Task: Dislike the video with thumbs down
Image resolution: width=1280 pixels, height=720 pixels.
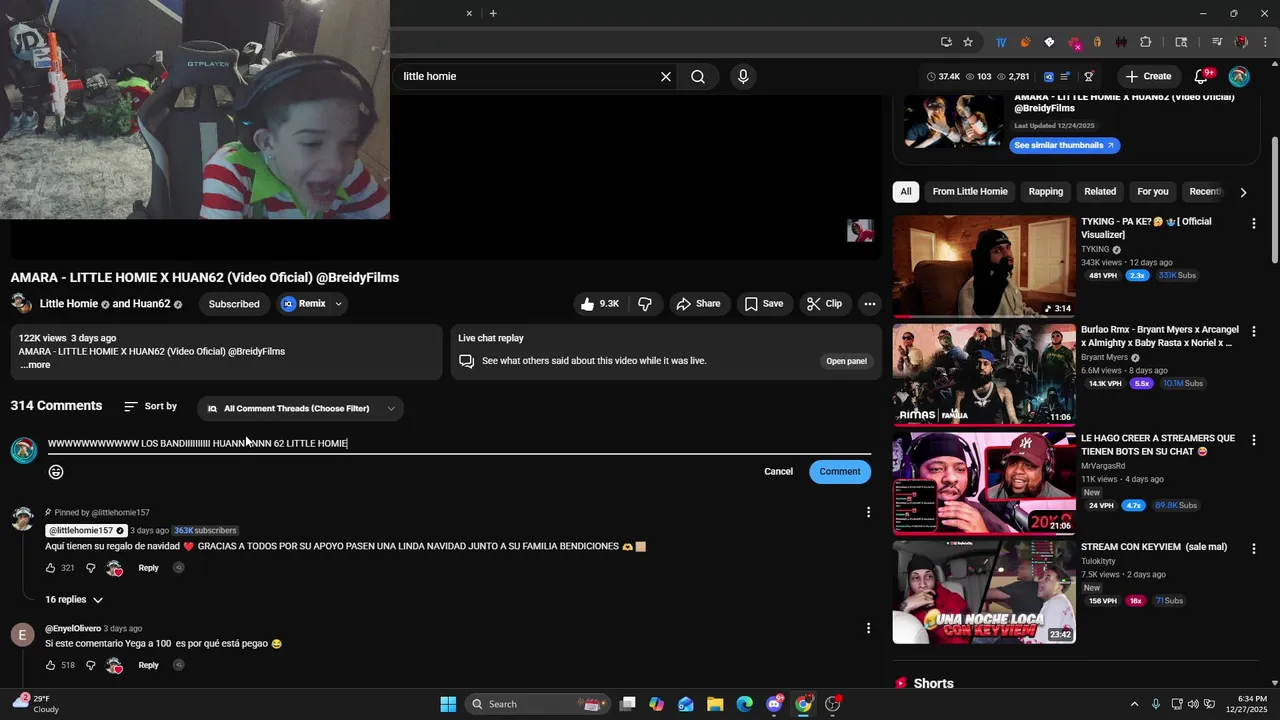Action: click(x=645, y=304)
